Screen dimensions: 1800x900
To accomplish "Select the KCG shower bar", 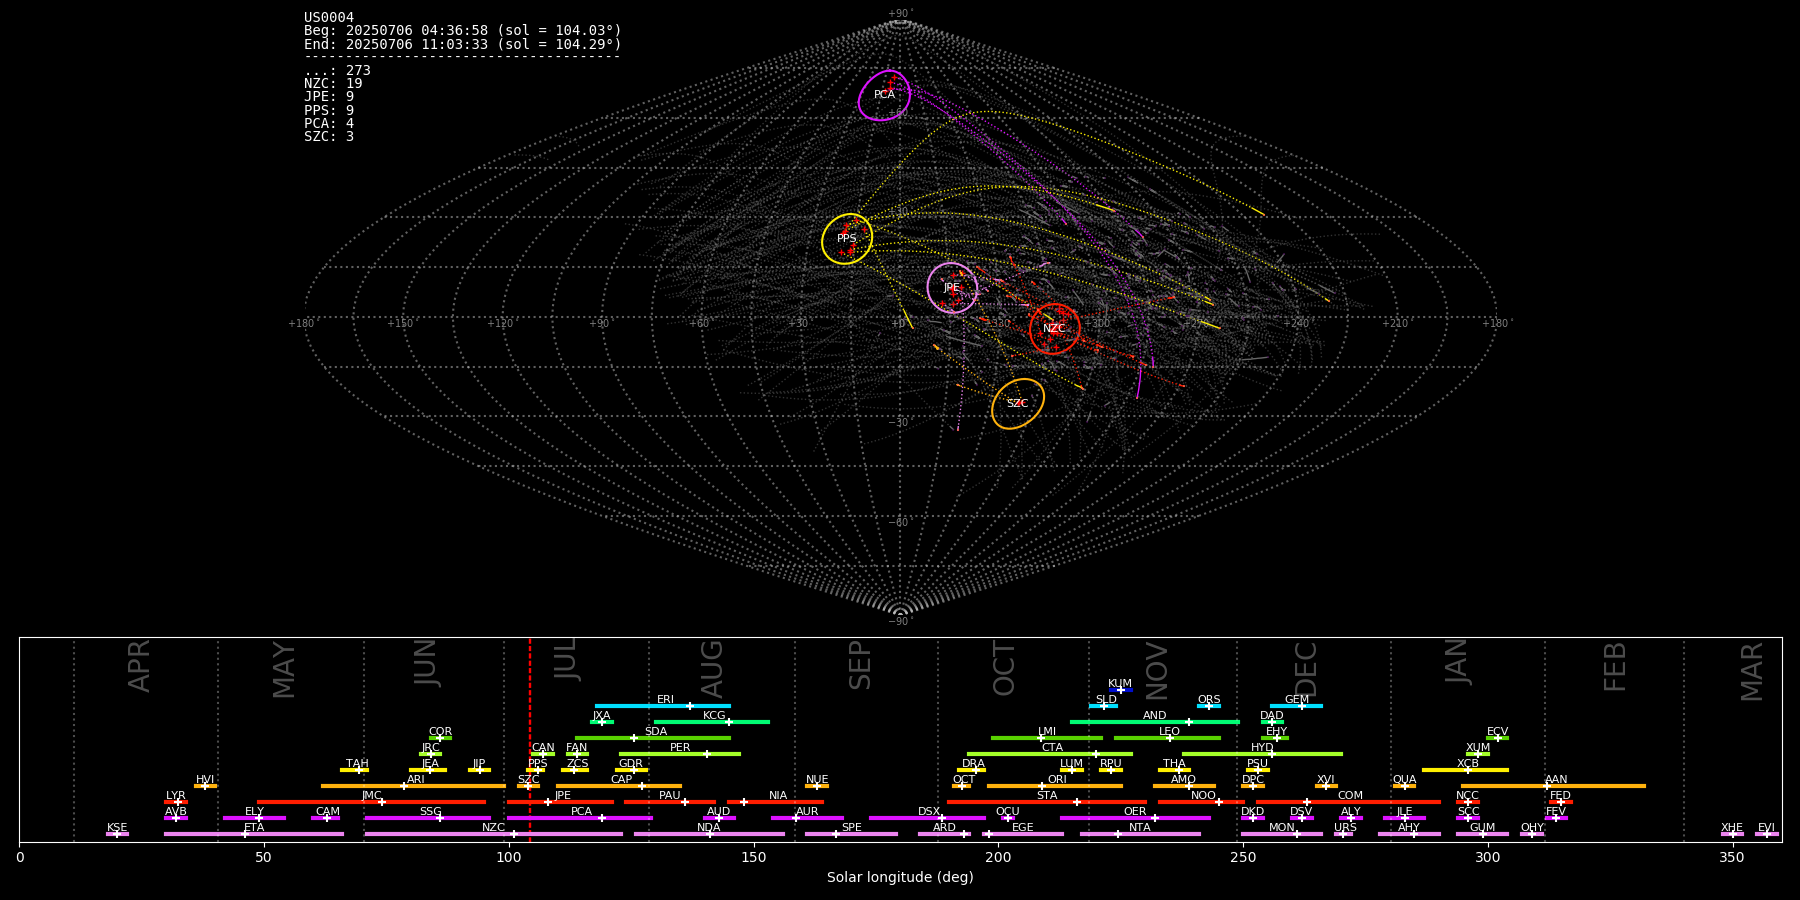I will tap(712, 722).
